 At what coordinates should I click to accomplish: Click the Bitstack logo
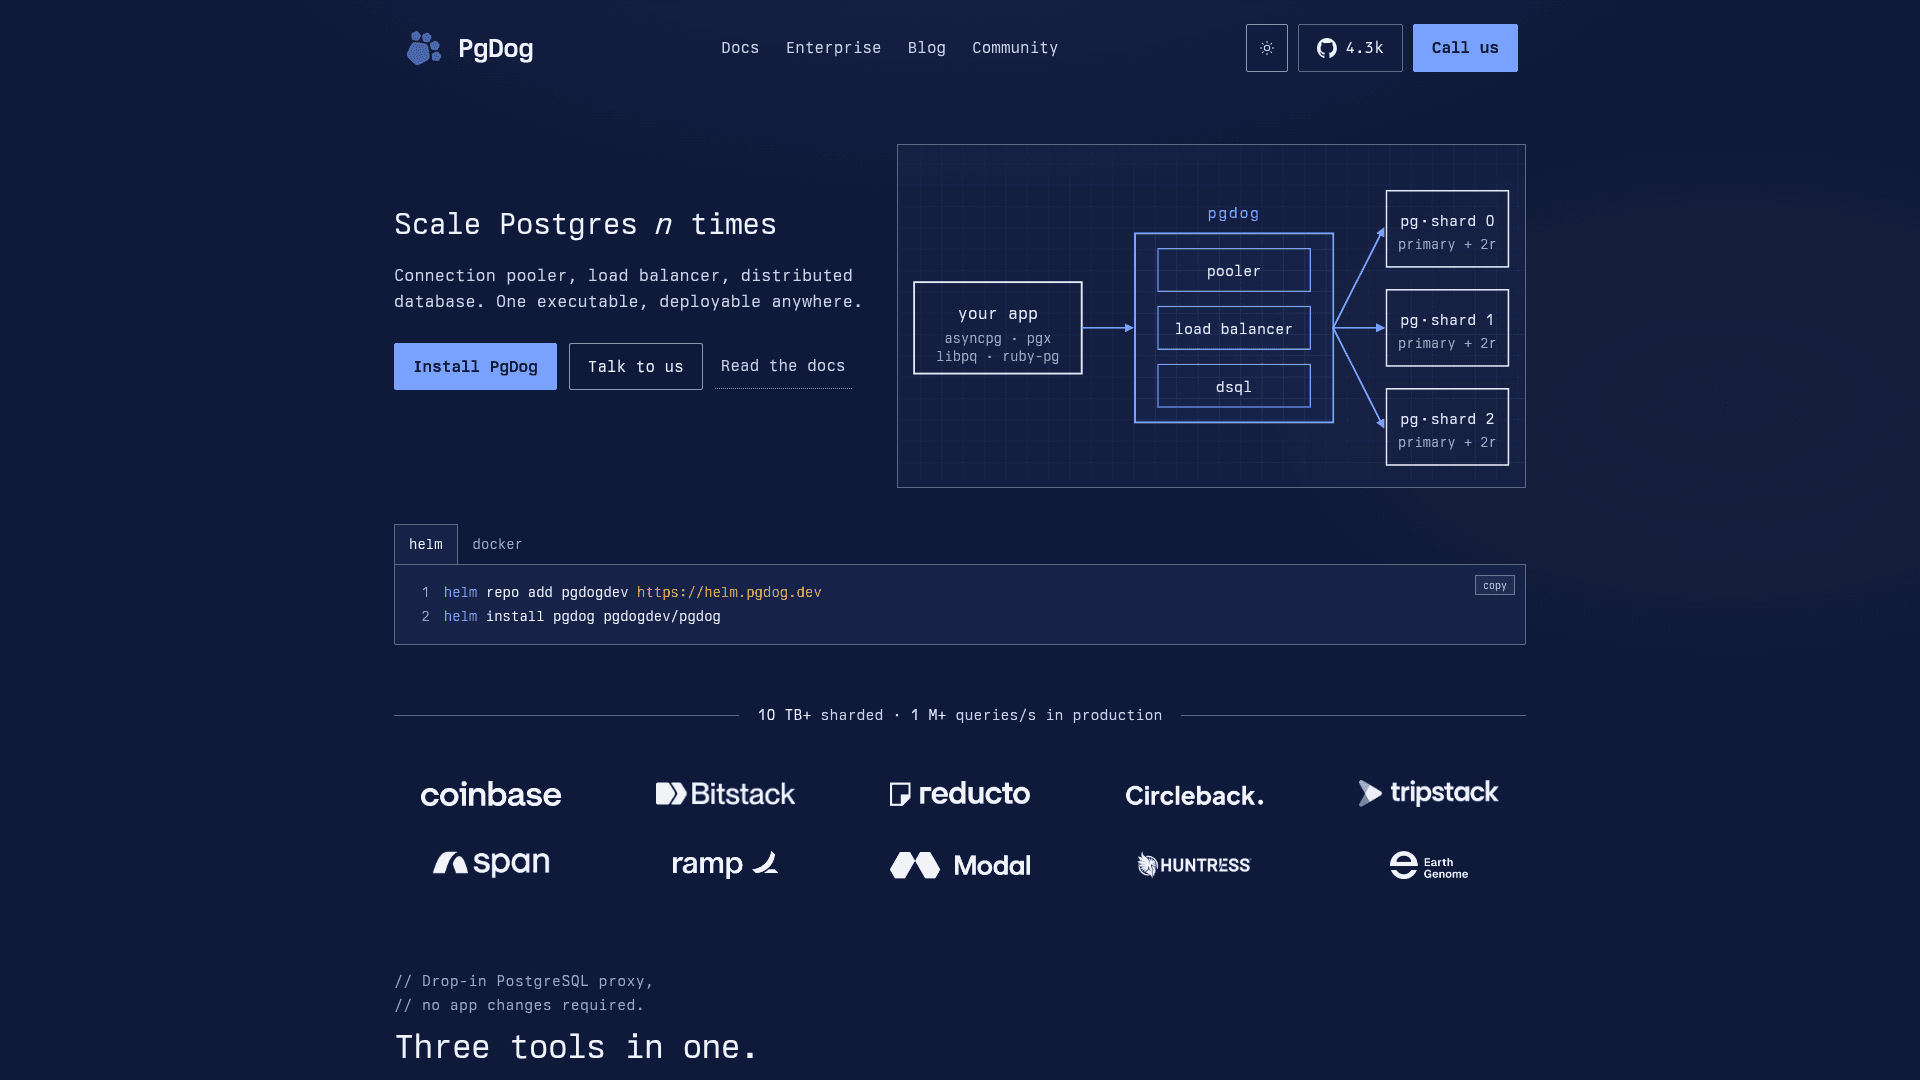[725, 794]
